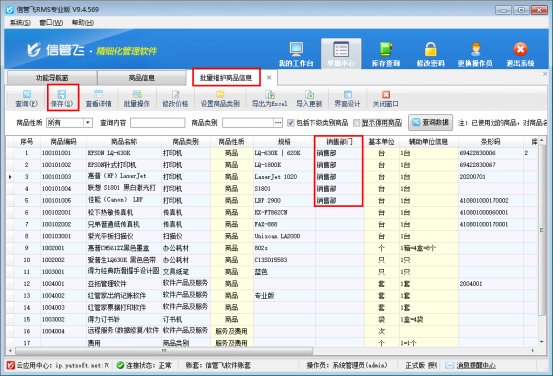
Task: Click 界面设计 toolbar icon
Action: coord(347,94)
